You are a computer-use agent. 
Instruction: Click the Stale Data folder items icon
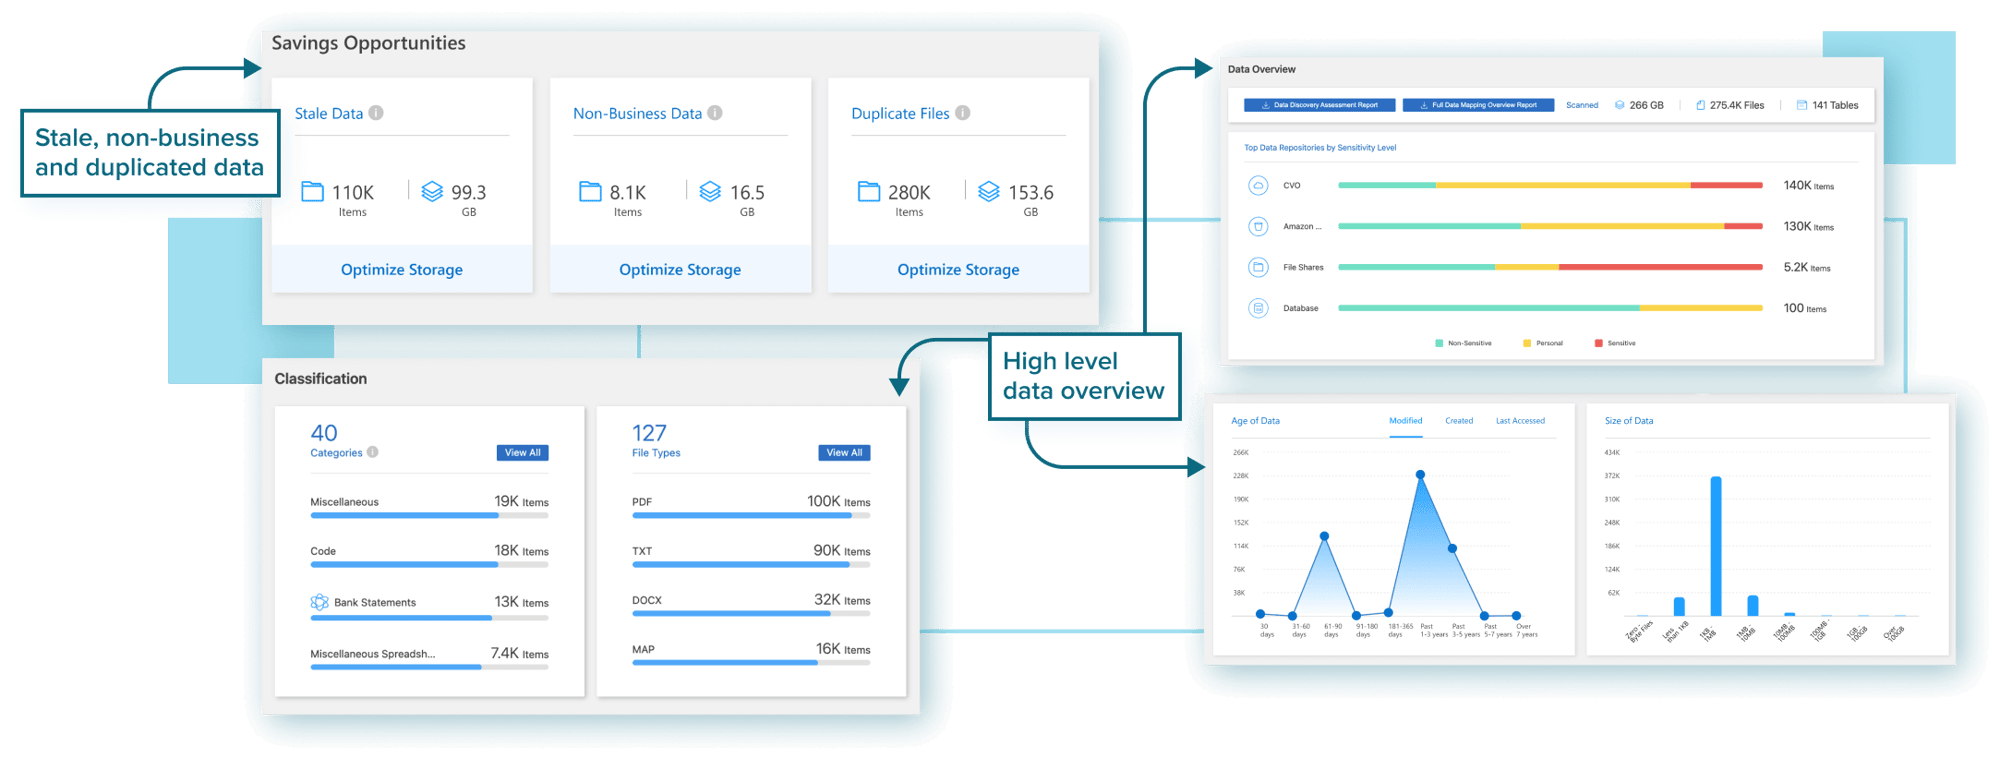tap(313, 191)
